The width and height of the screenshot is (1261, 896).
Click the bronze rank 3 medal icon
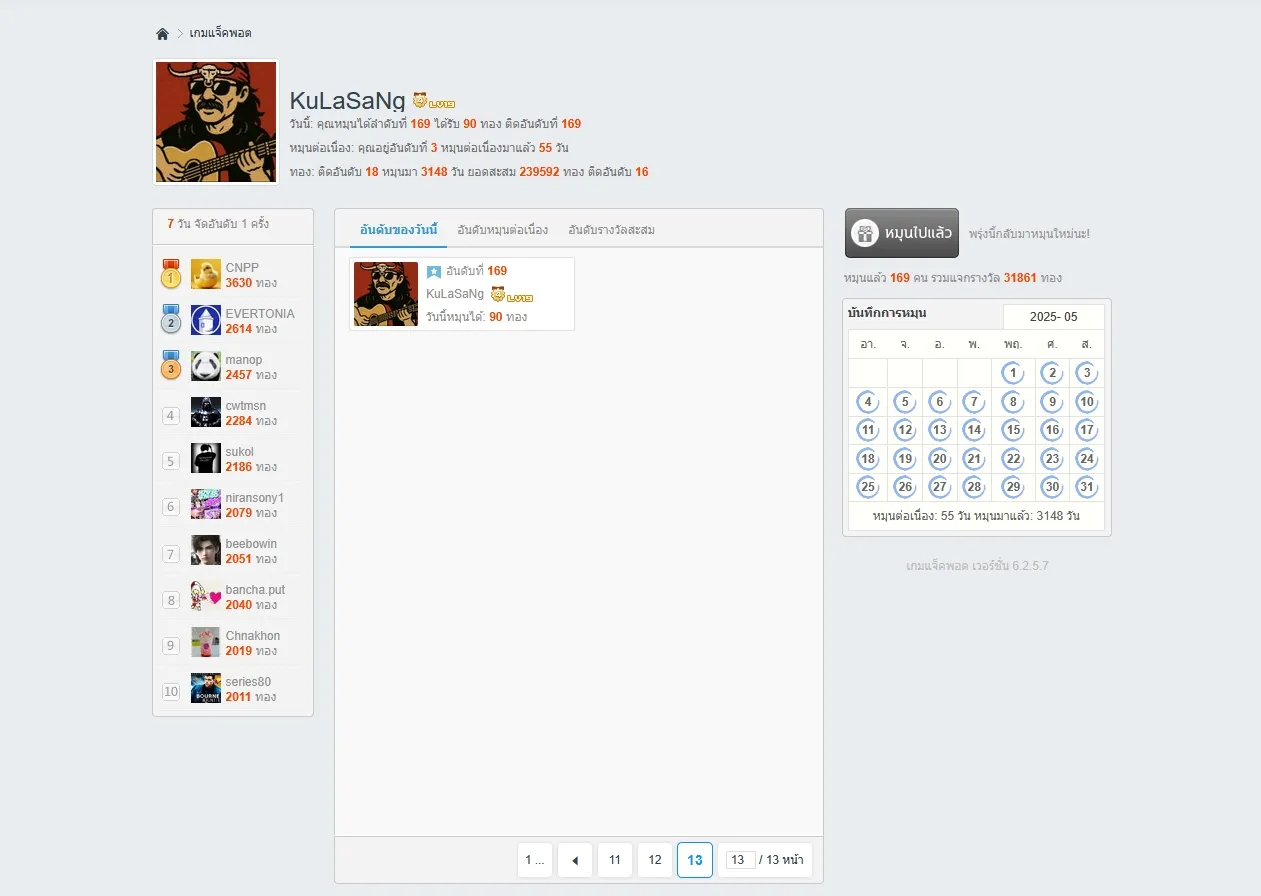point(171,366)
